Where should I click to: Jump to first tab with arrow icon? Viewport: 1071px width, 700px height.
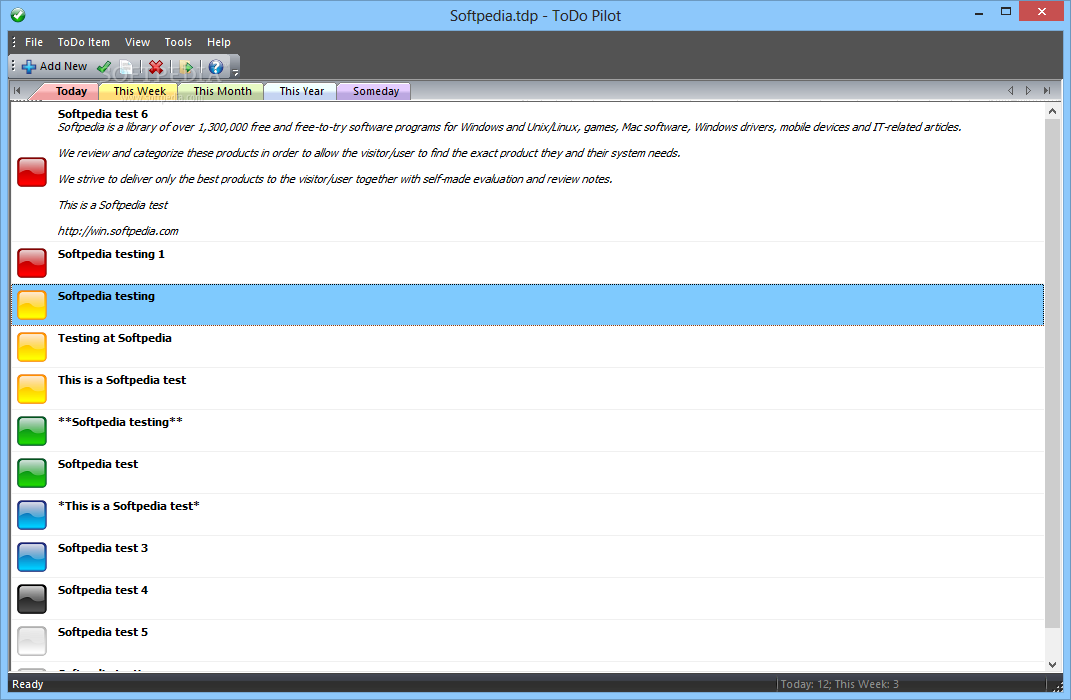pyautogui.click(x=17, y=90)
